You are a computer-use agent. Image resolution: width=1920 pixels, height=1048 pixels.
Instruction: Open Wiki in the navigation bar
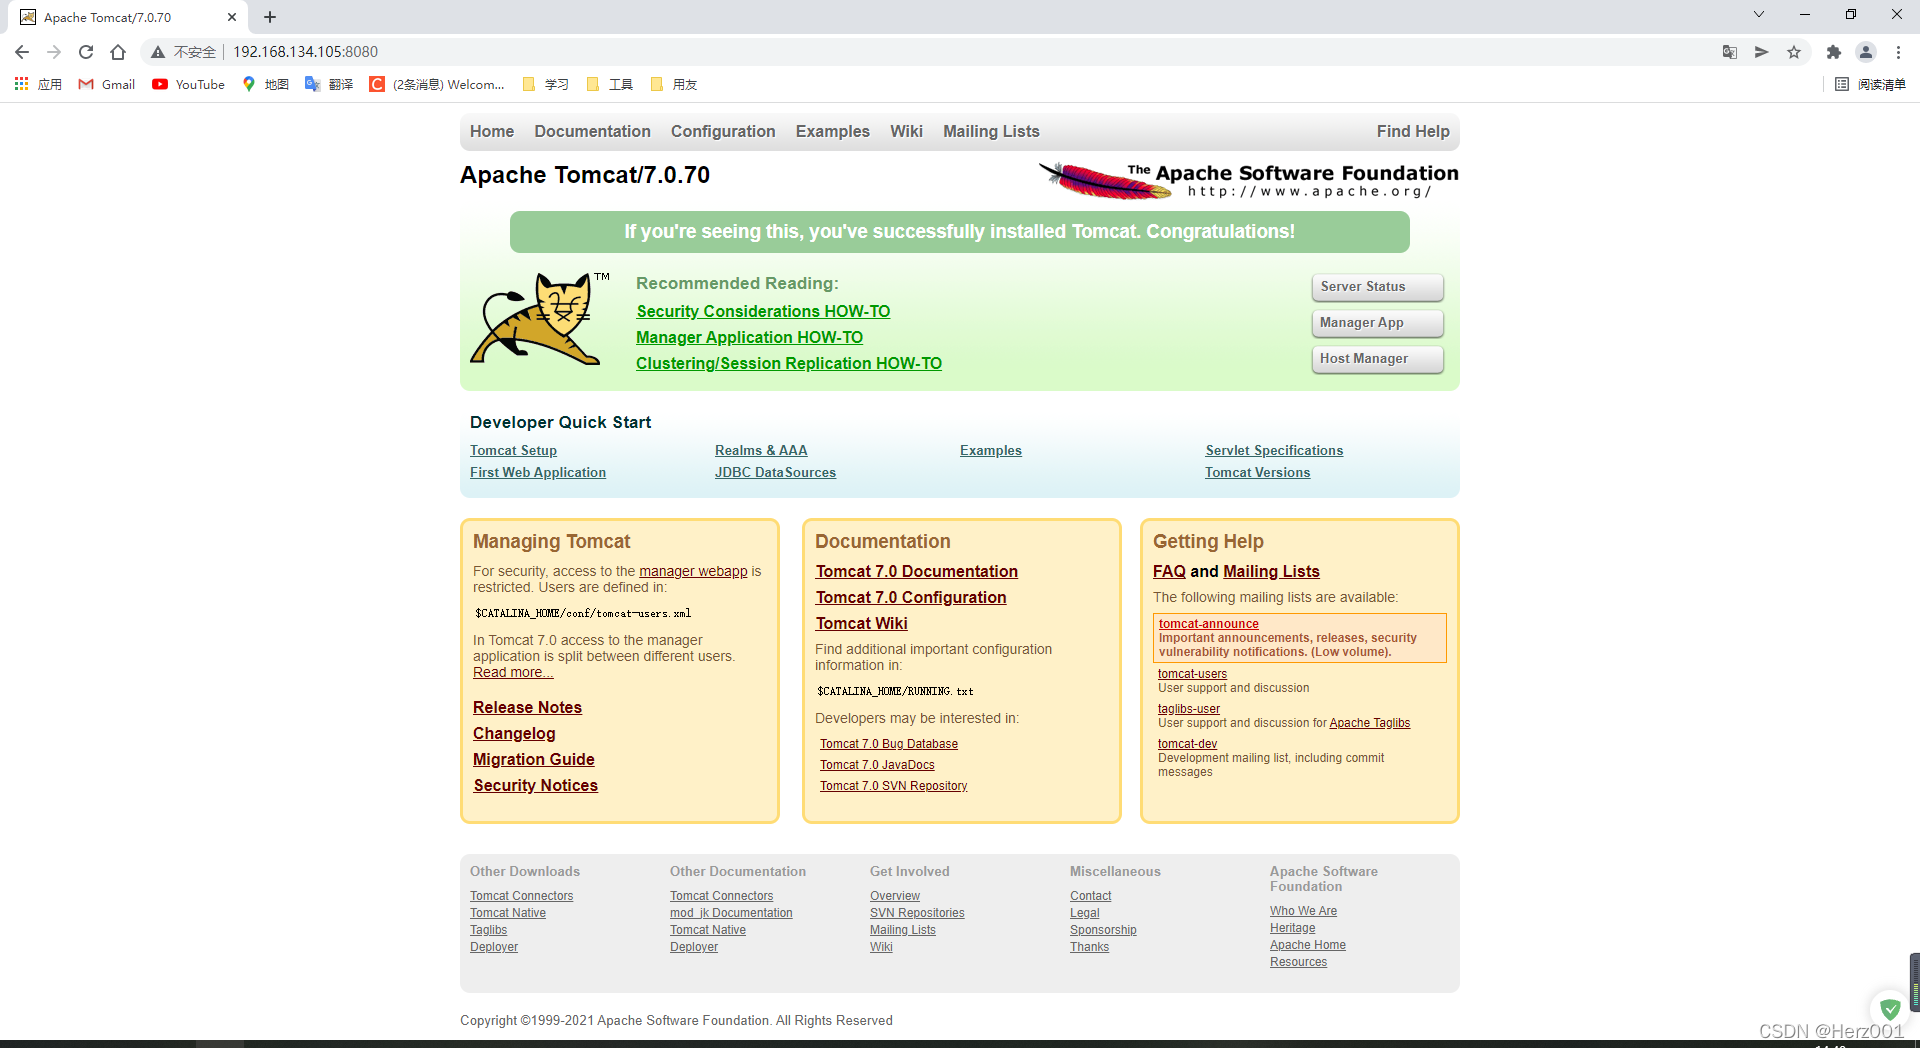(906, 131)
